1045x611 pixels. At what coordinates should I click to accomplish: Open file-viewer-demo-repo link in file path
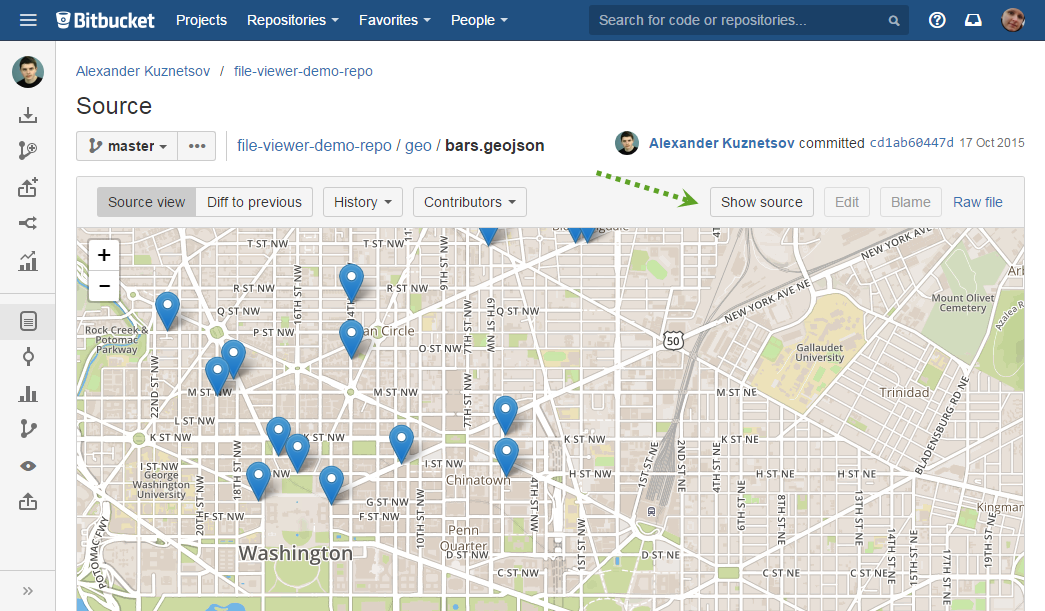314,145
